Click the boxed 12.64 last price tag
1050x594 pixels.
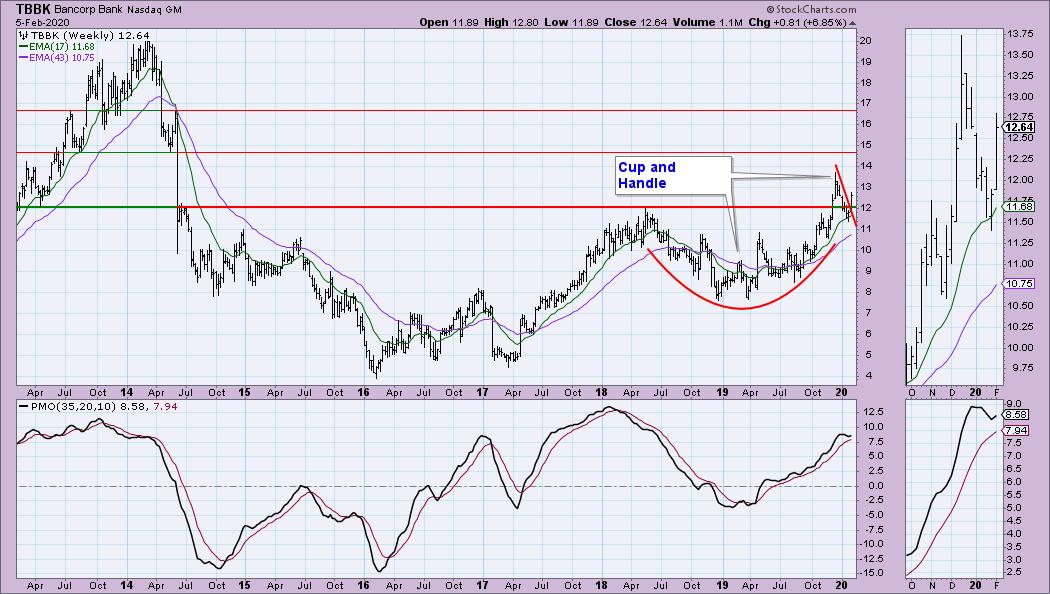coord(1019,127)
